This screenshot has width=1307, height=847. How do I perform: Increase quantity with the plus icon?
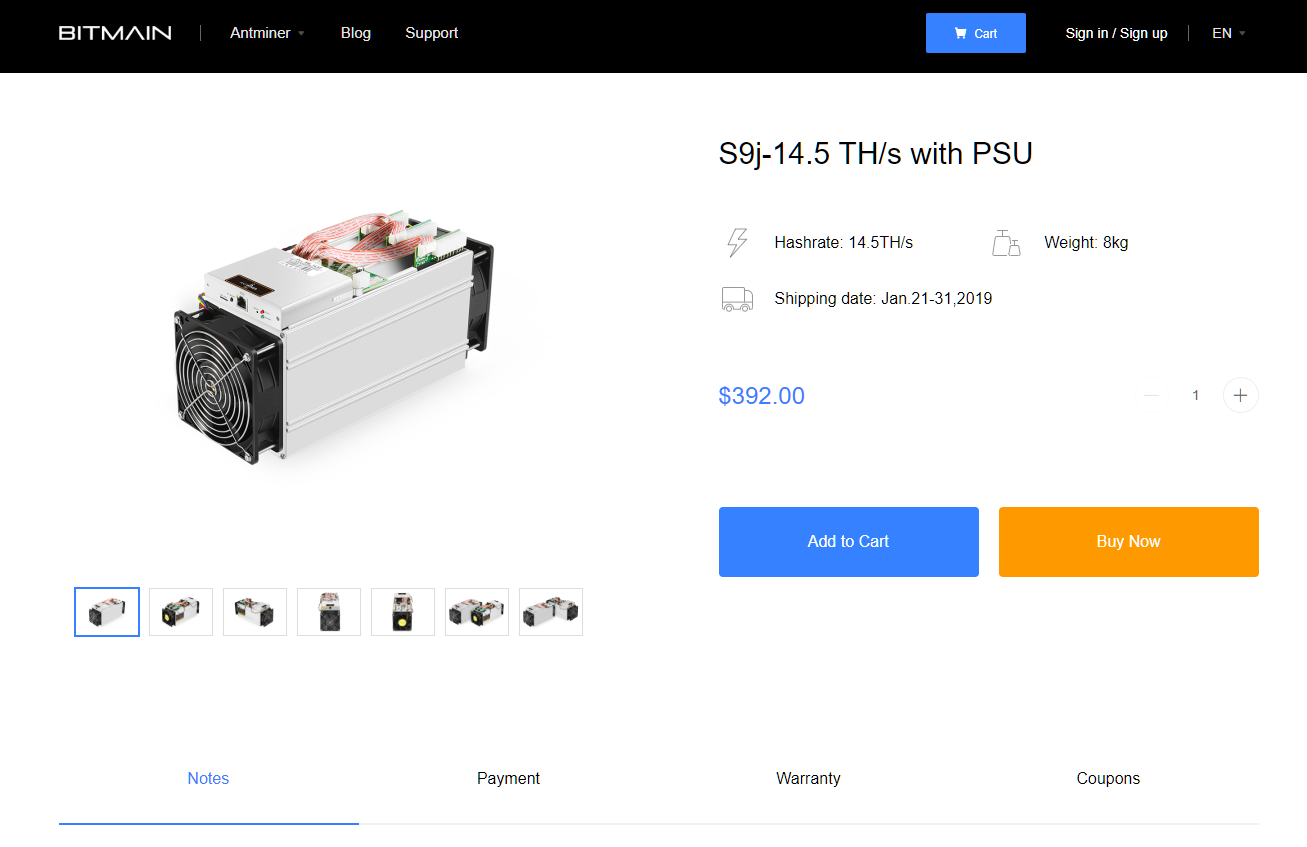1241,395
